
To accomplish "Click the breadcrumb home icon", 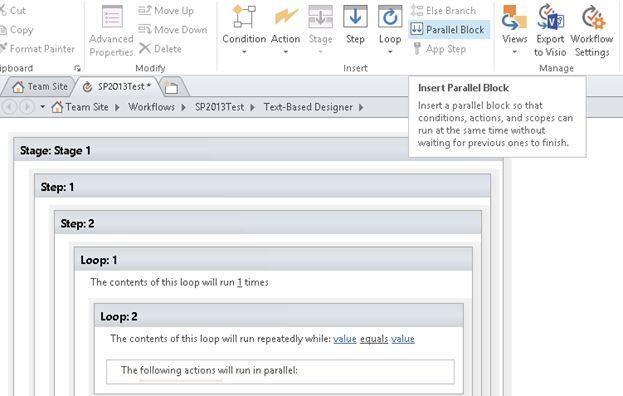I will (x=57, y=107).
